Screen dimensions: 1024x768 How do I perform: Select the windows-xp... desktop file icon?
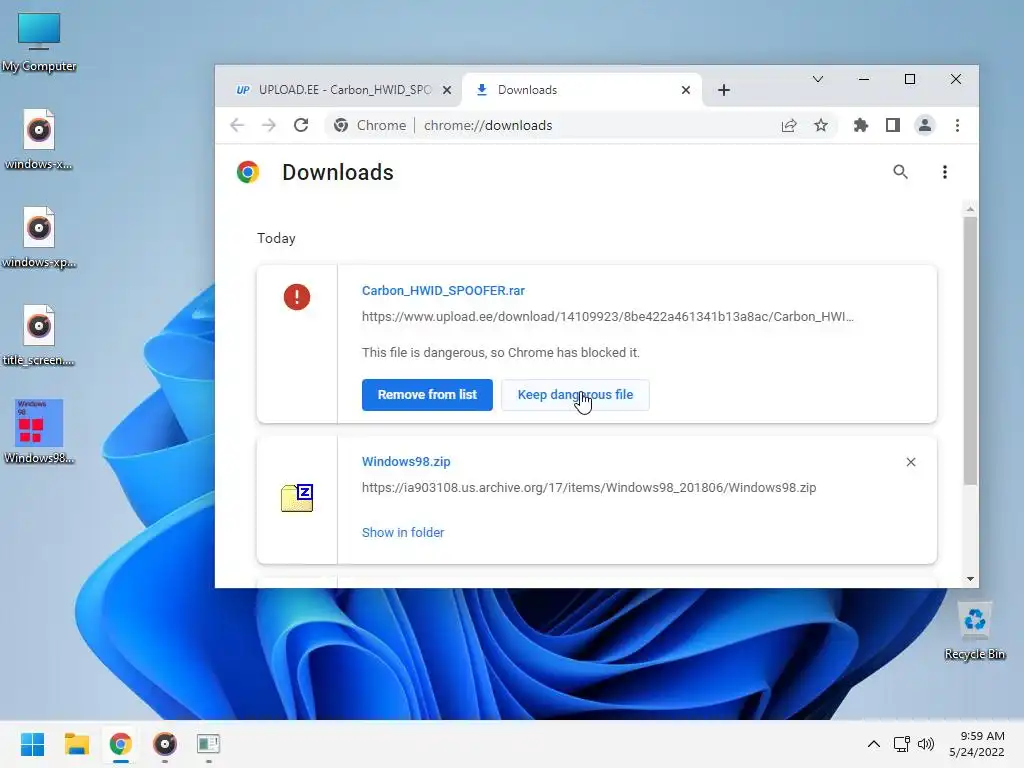point(39,238)
